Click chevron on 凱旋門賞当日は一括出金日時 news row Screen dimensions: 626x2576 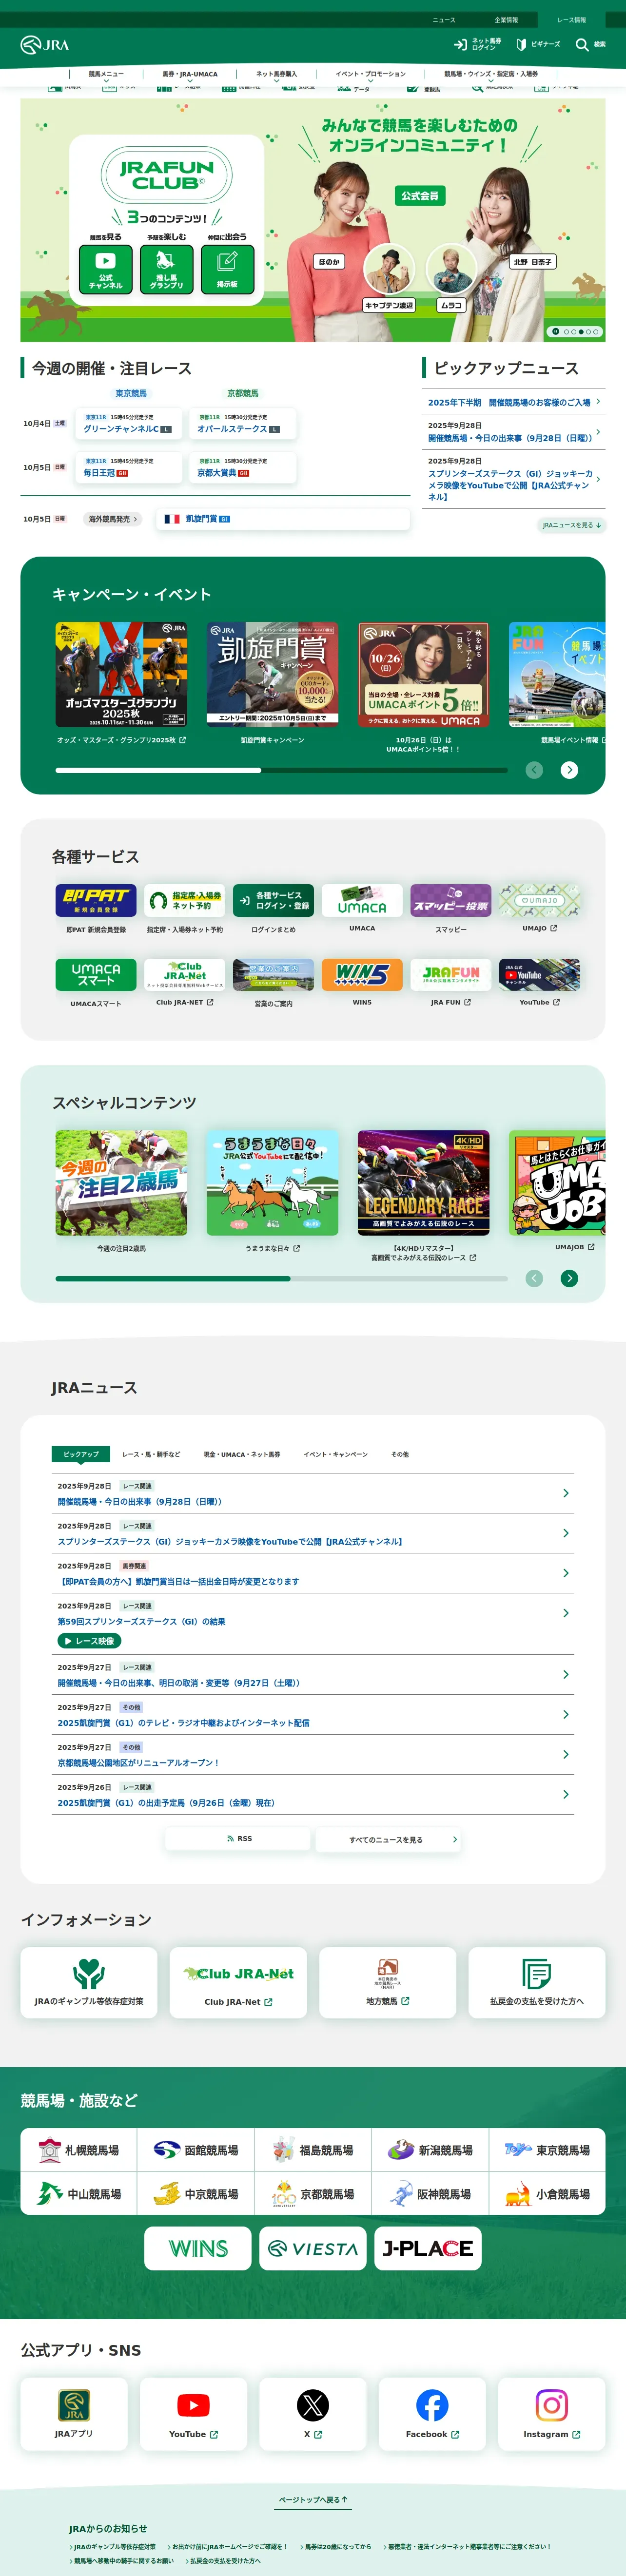566,1573
